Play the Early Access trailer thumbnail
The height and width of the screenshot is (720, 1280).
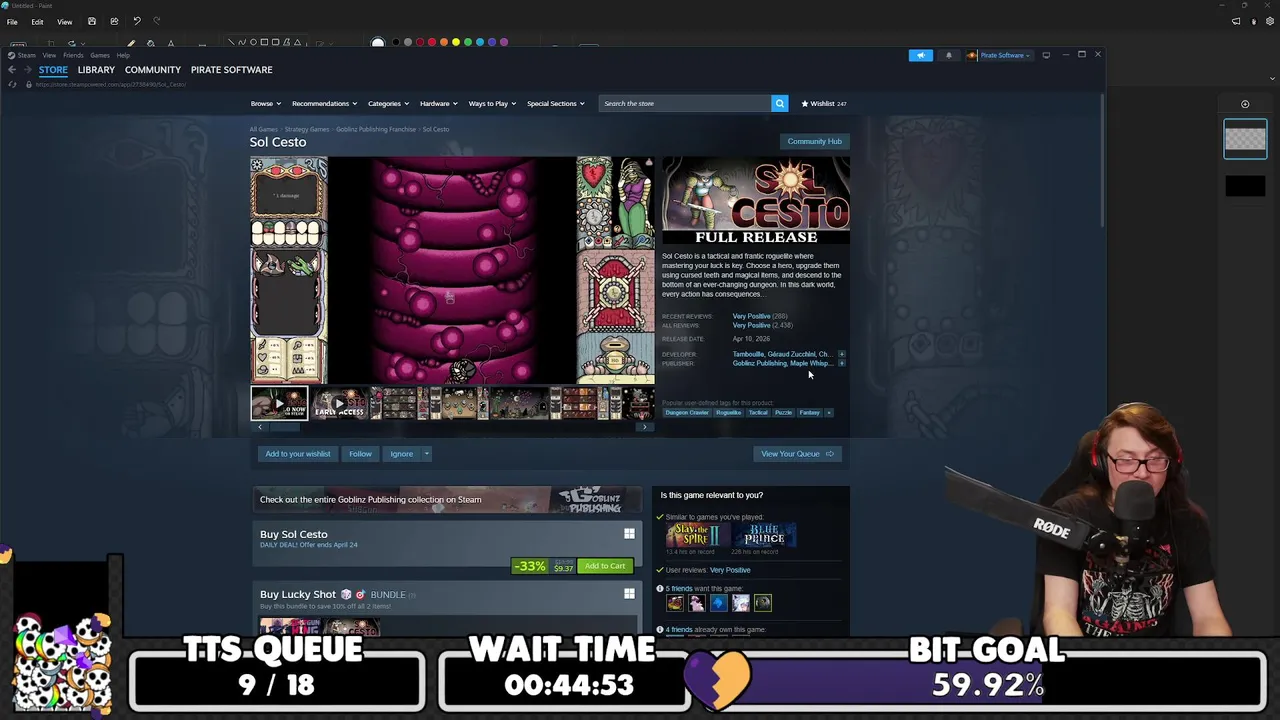(x=340, y=404)
